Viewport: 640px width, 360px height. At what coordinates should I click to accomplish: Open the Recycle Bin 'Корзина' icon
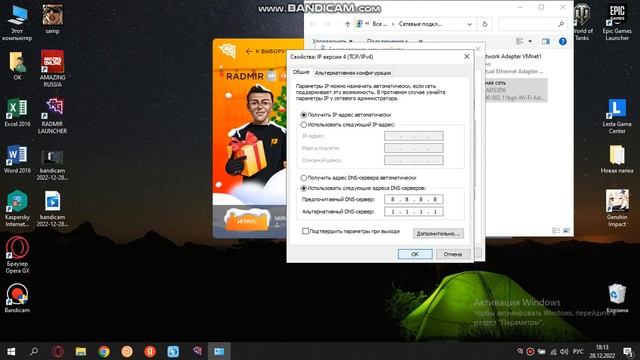click(x=617, y=298)
